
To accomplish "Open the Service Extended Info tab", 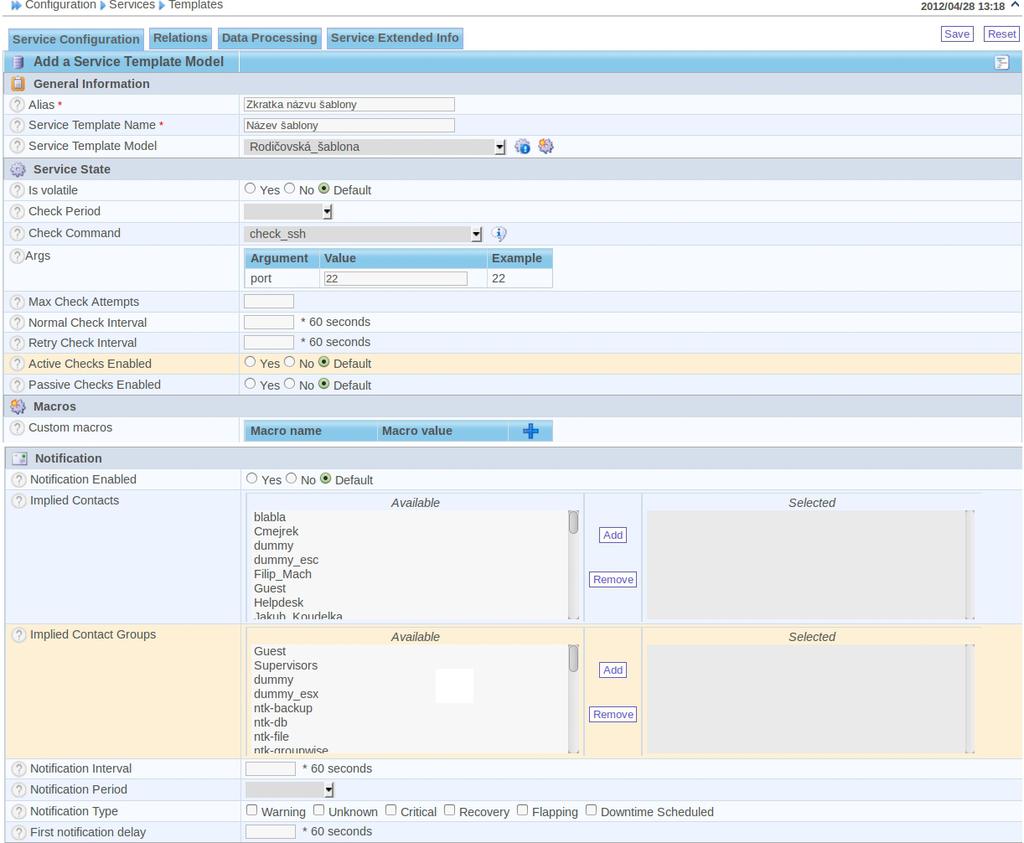I will click(x=394, y=38).
